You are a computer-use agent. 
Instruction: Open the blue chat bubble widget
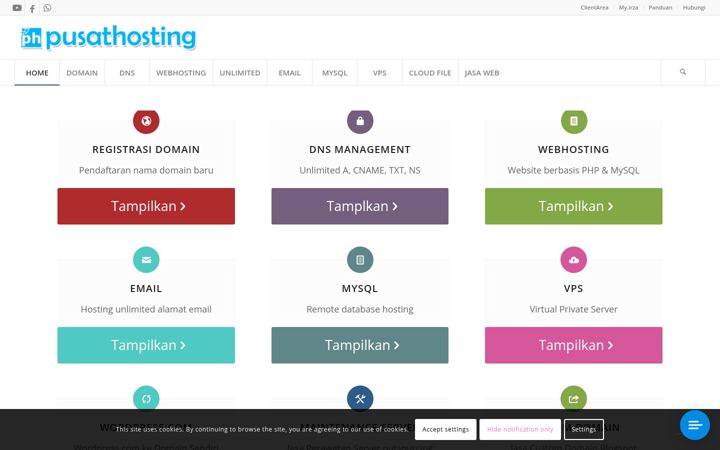pyautogui.click(x=695, y=425)
